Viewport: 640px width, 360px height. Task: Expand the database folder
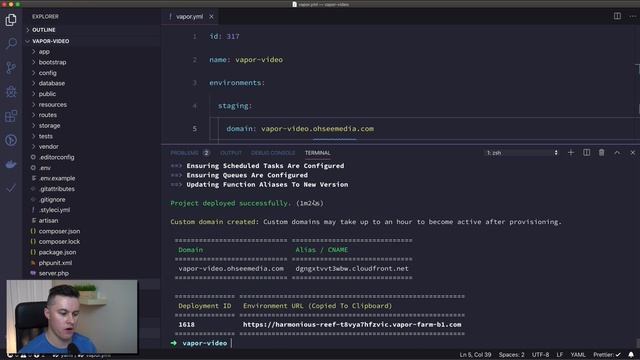[51, 83]
